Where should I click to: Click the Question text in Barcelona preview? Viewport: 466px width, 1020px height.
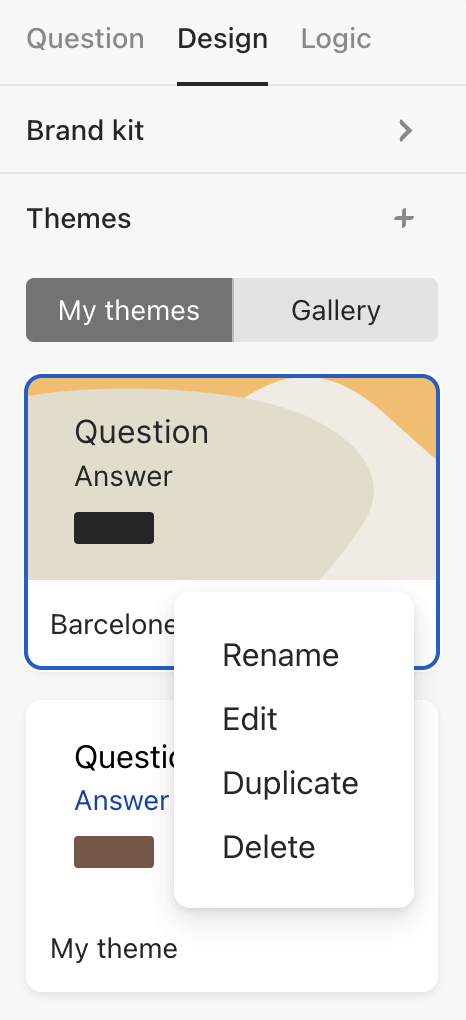point(141,432)
